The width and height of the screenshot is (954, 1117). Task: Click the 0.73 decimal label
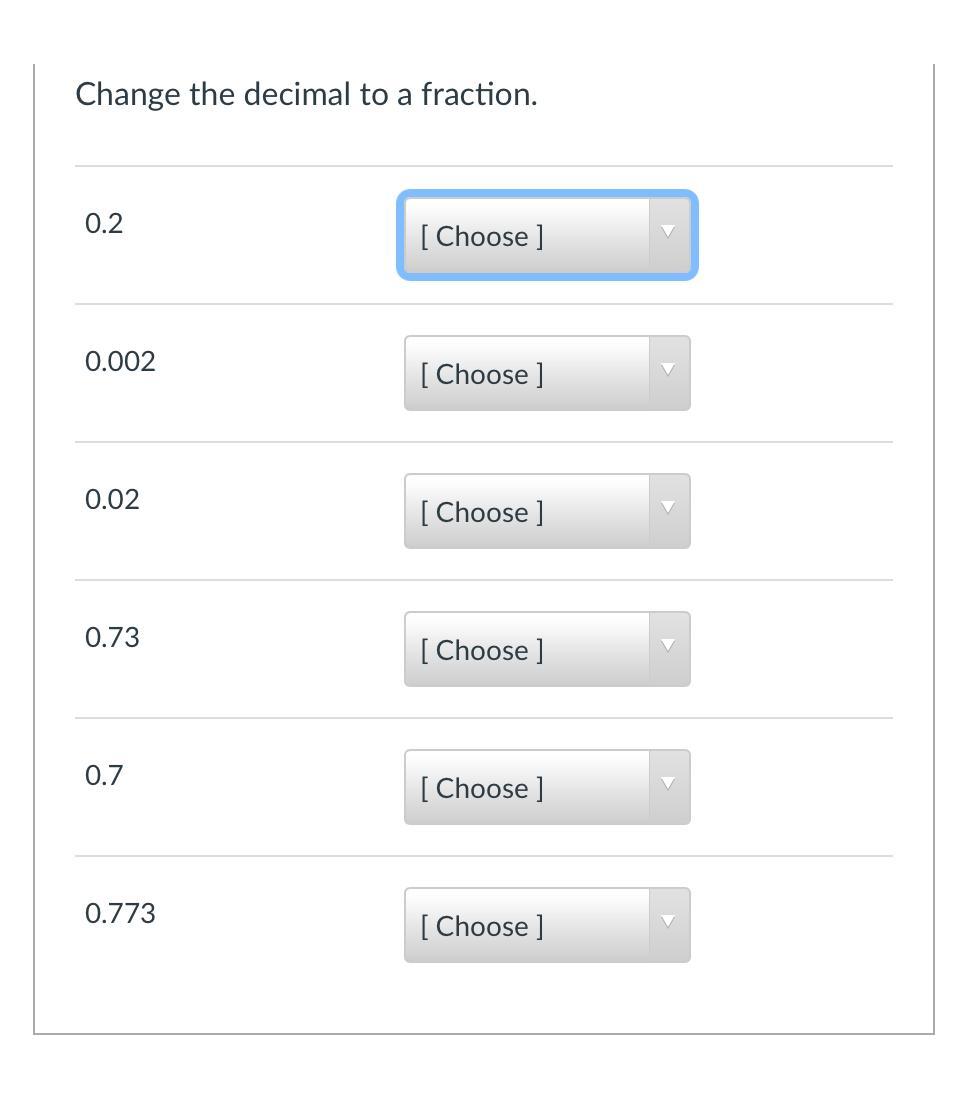click(112, 638)
